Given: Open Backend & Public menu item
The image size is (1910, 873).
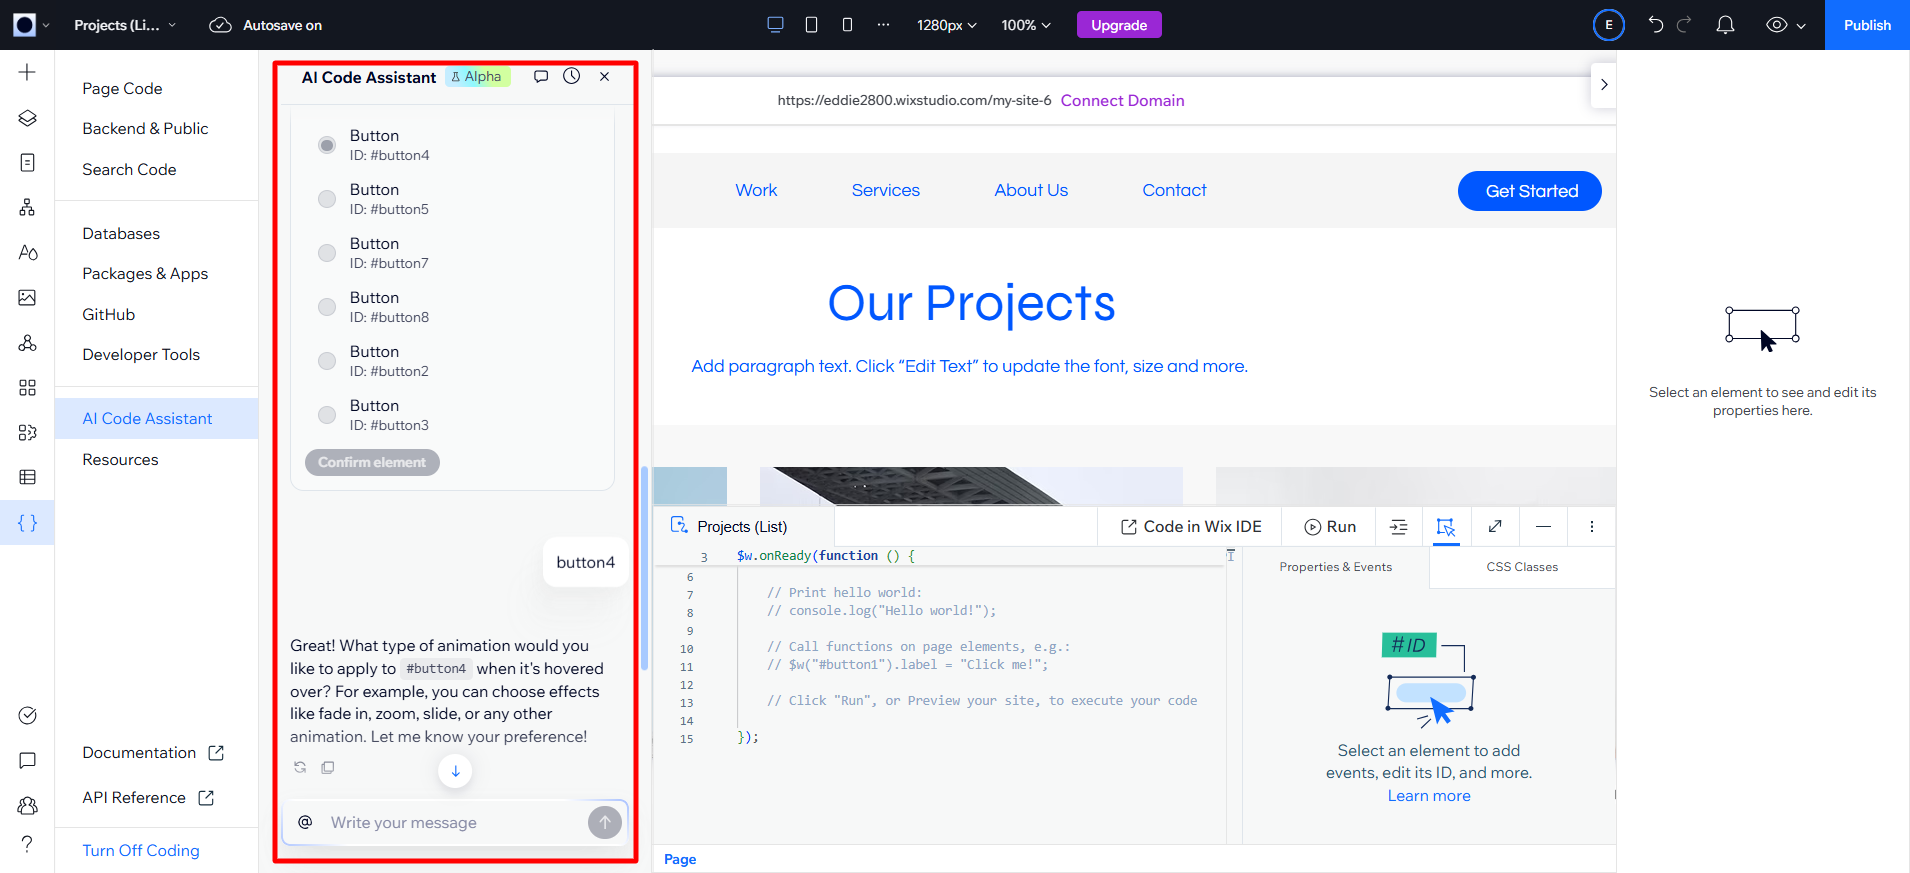Looking at the screenshot, I should [145, 128].
